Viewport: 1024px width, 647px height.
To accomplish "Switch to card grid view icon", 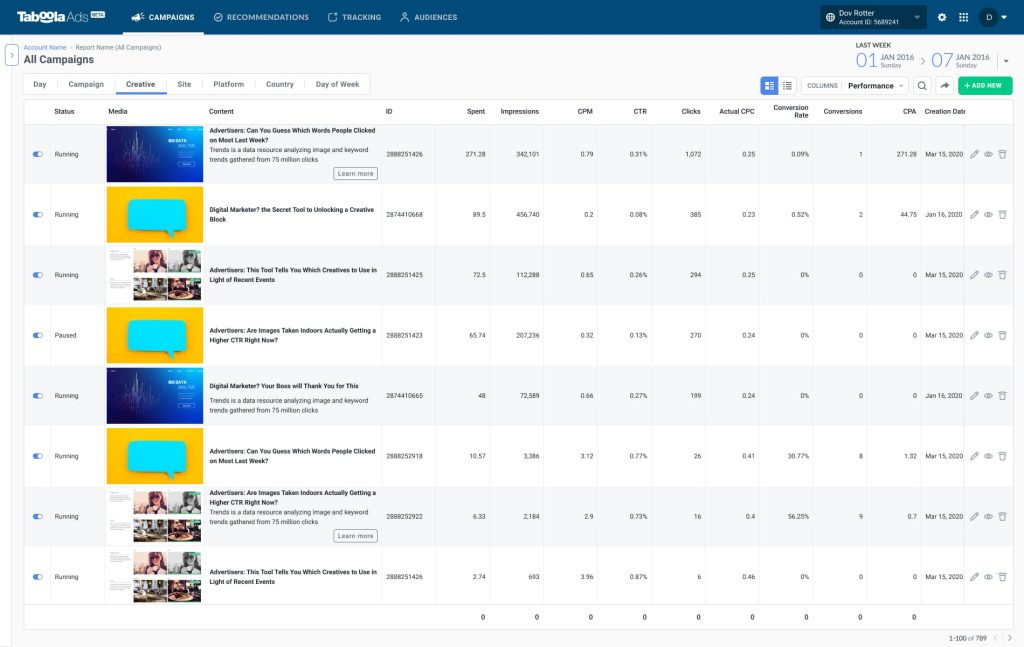I will pyautogui.click(x=769, y=86).
